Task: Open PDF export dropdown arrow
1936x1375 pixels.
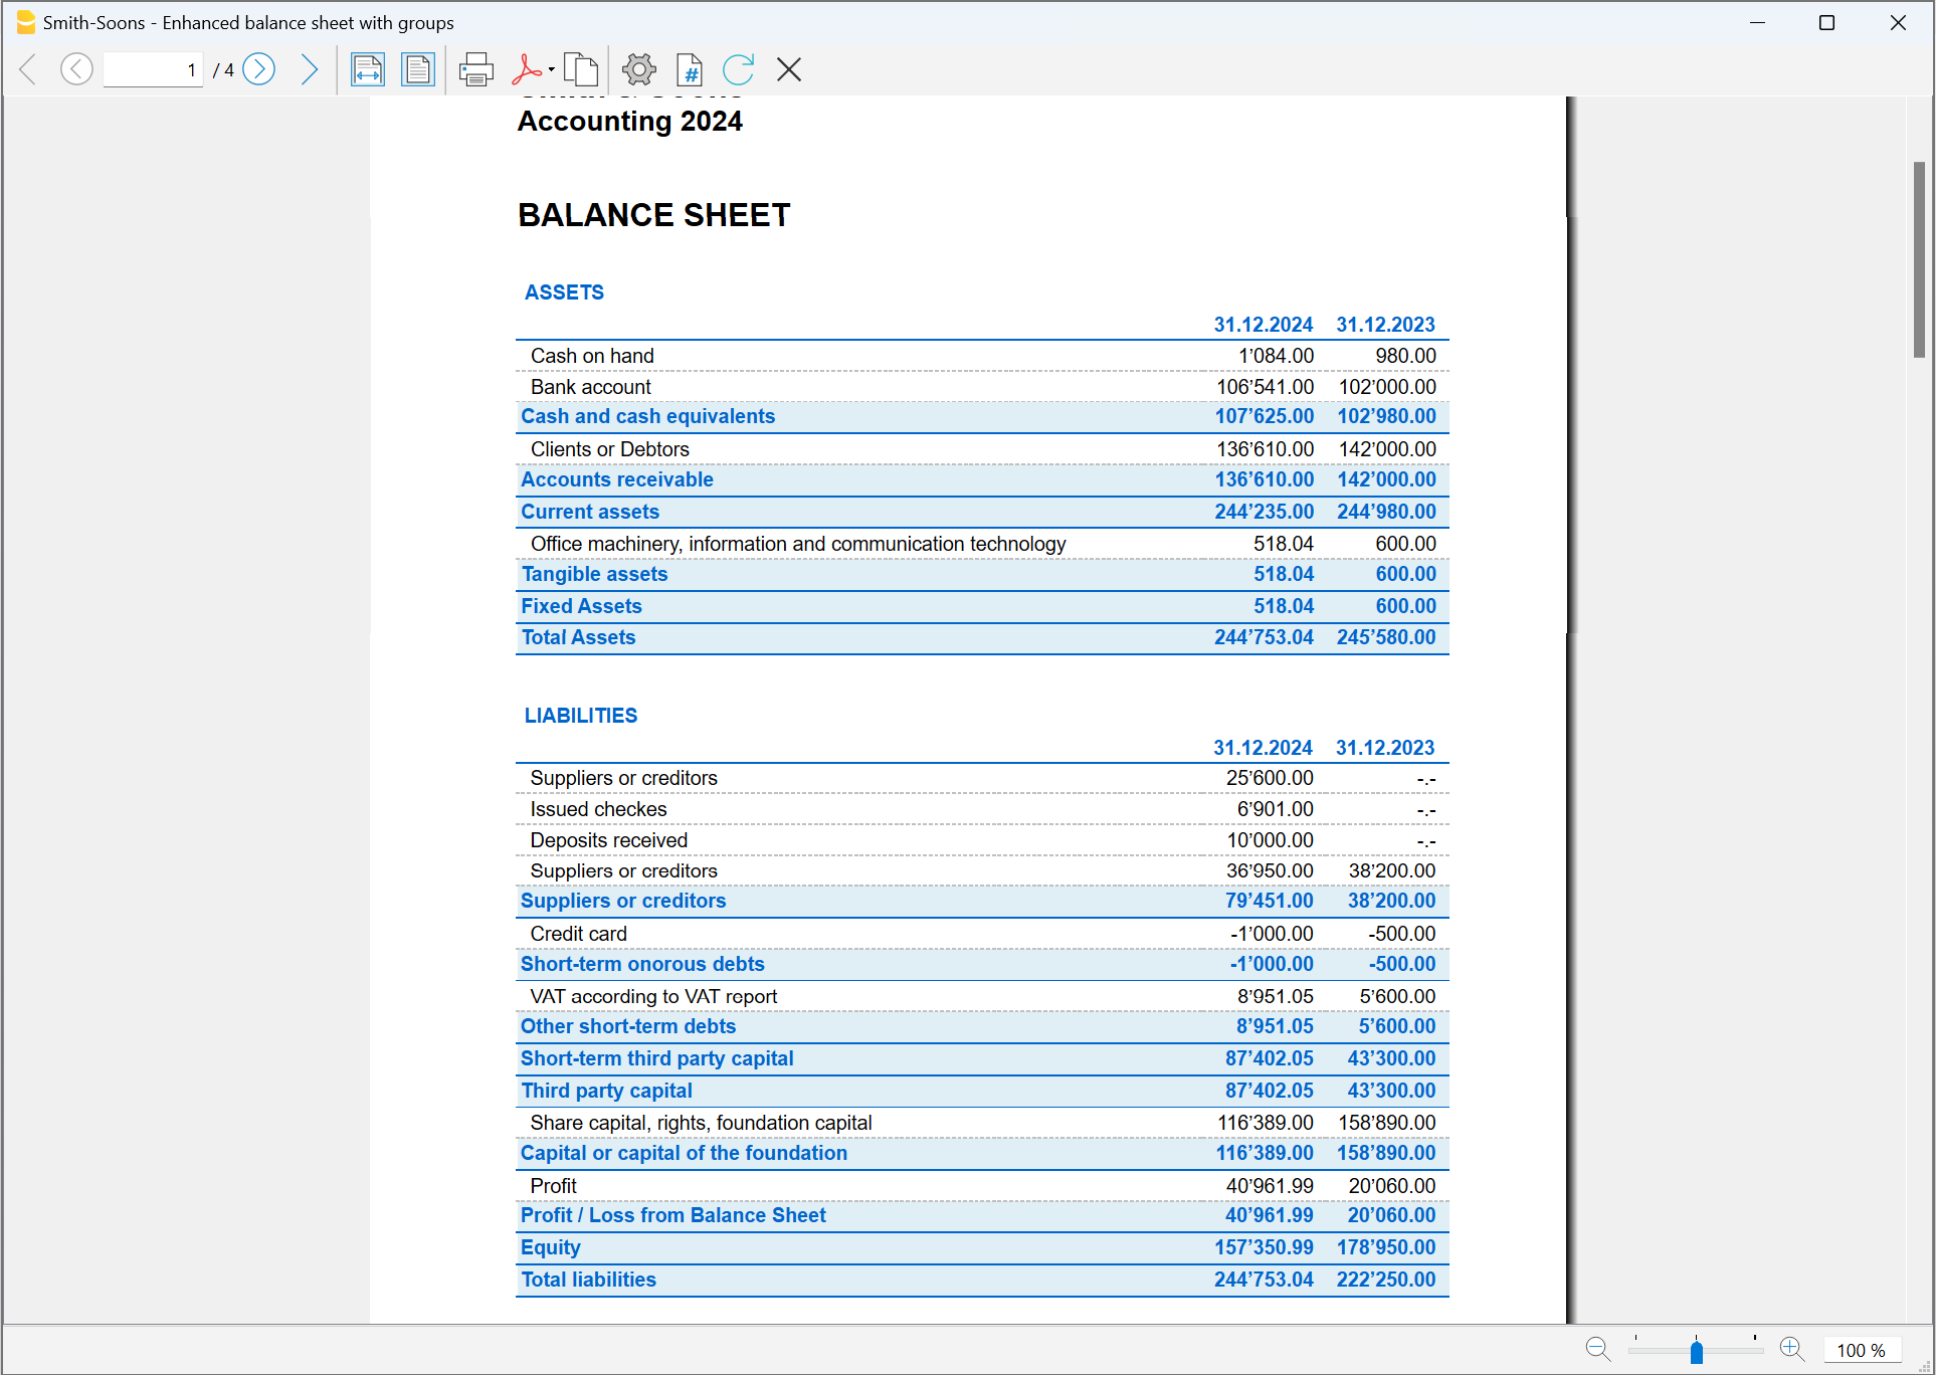Action: click(551, 70)
